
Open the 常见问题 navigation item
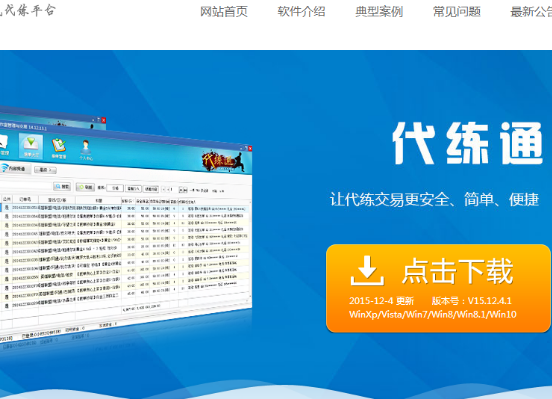tap(457, 12)
